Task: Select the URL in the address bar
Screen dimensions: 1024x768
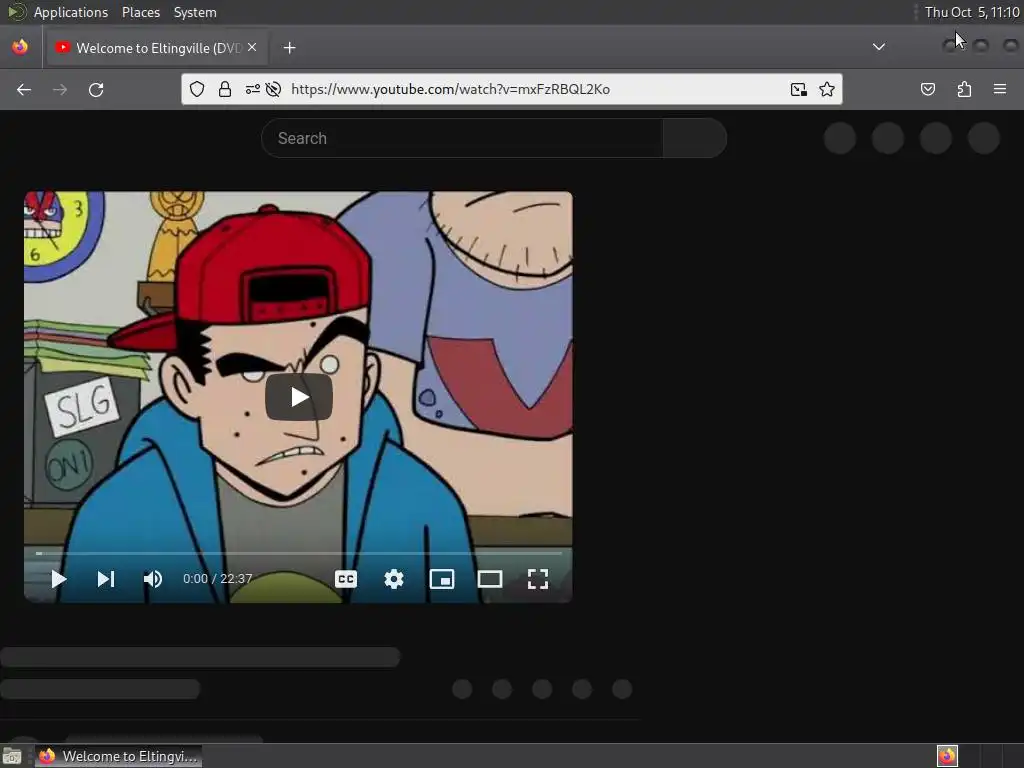Action: 451,89
